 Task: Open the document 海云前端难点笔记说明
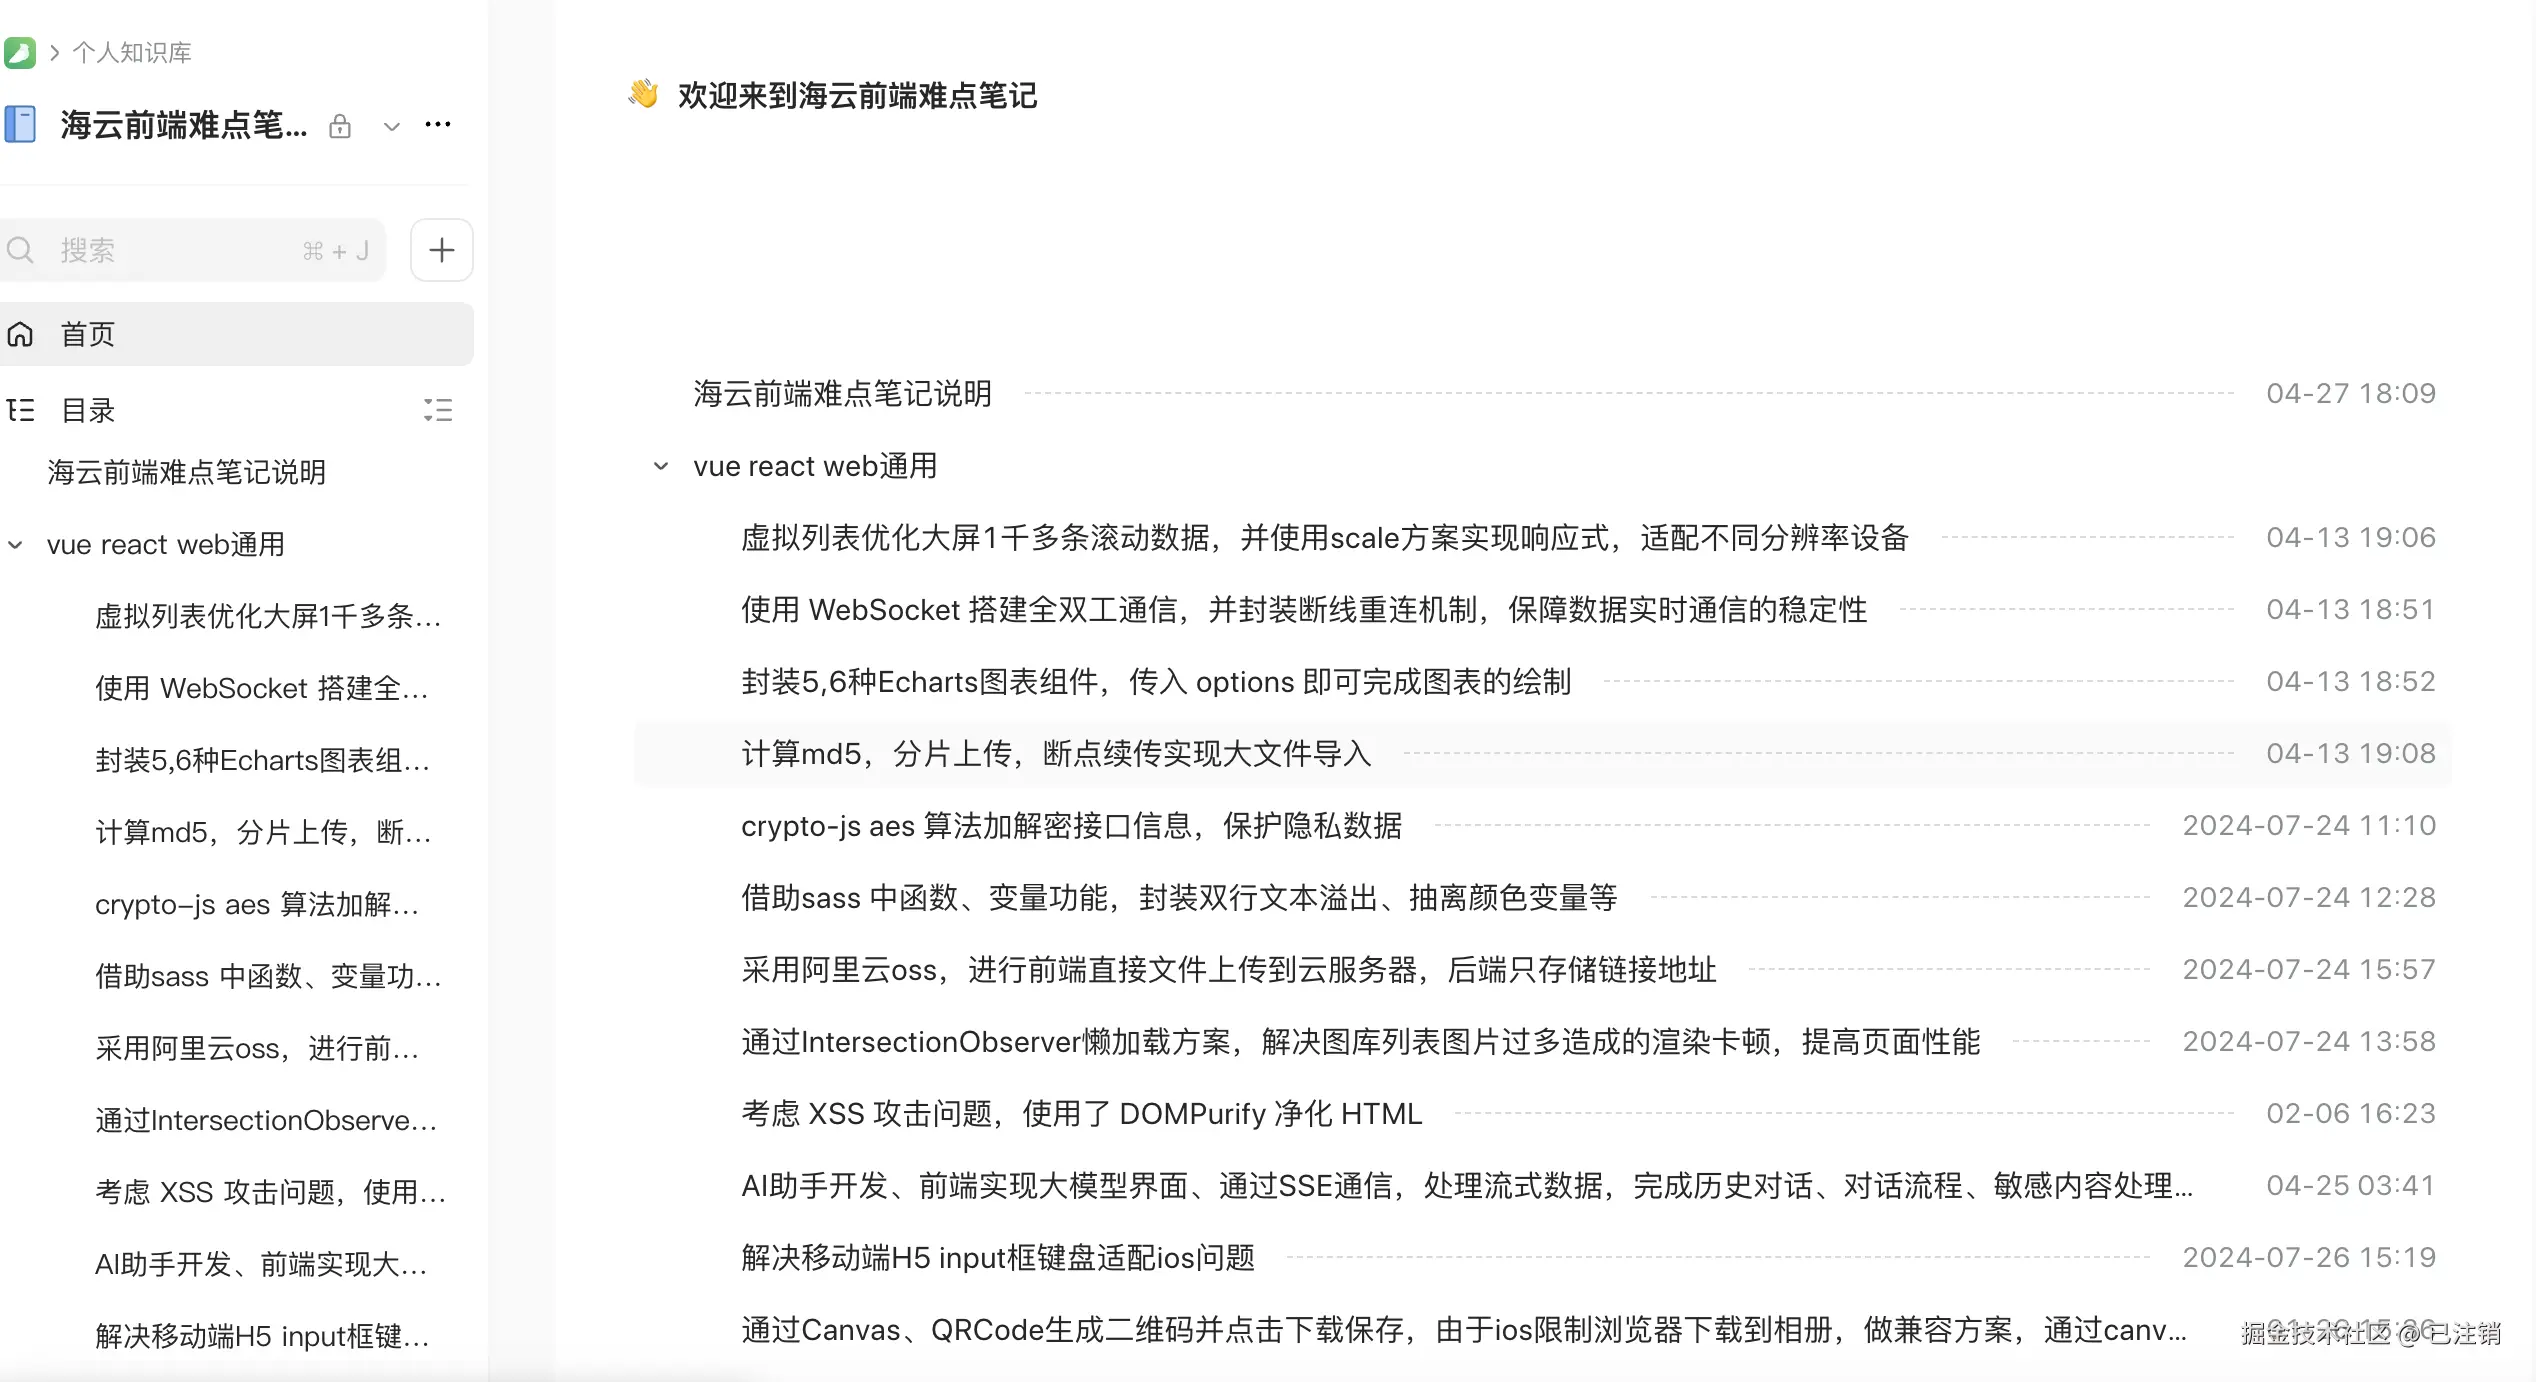point(841,393)
